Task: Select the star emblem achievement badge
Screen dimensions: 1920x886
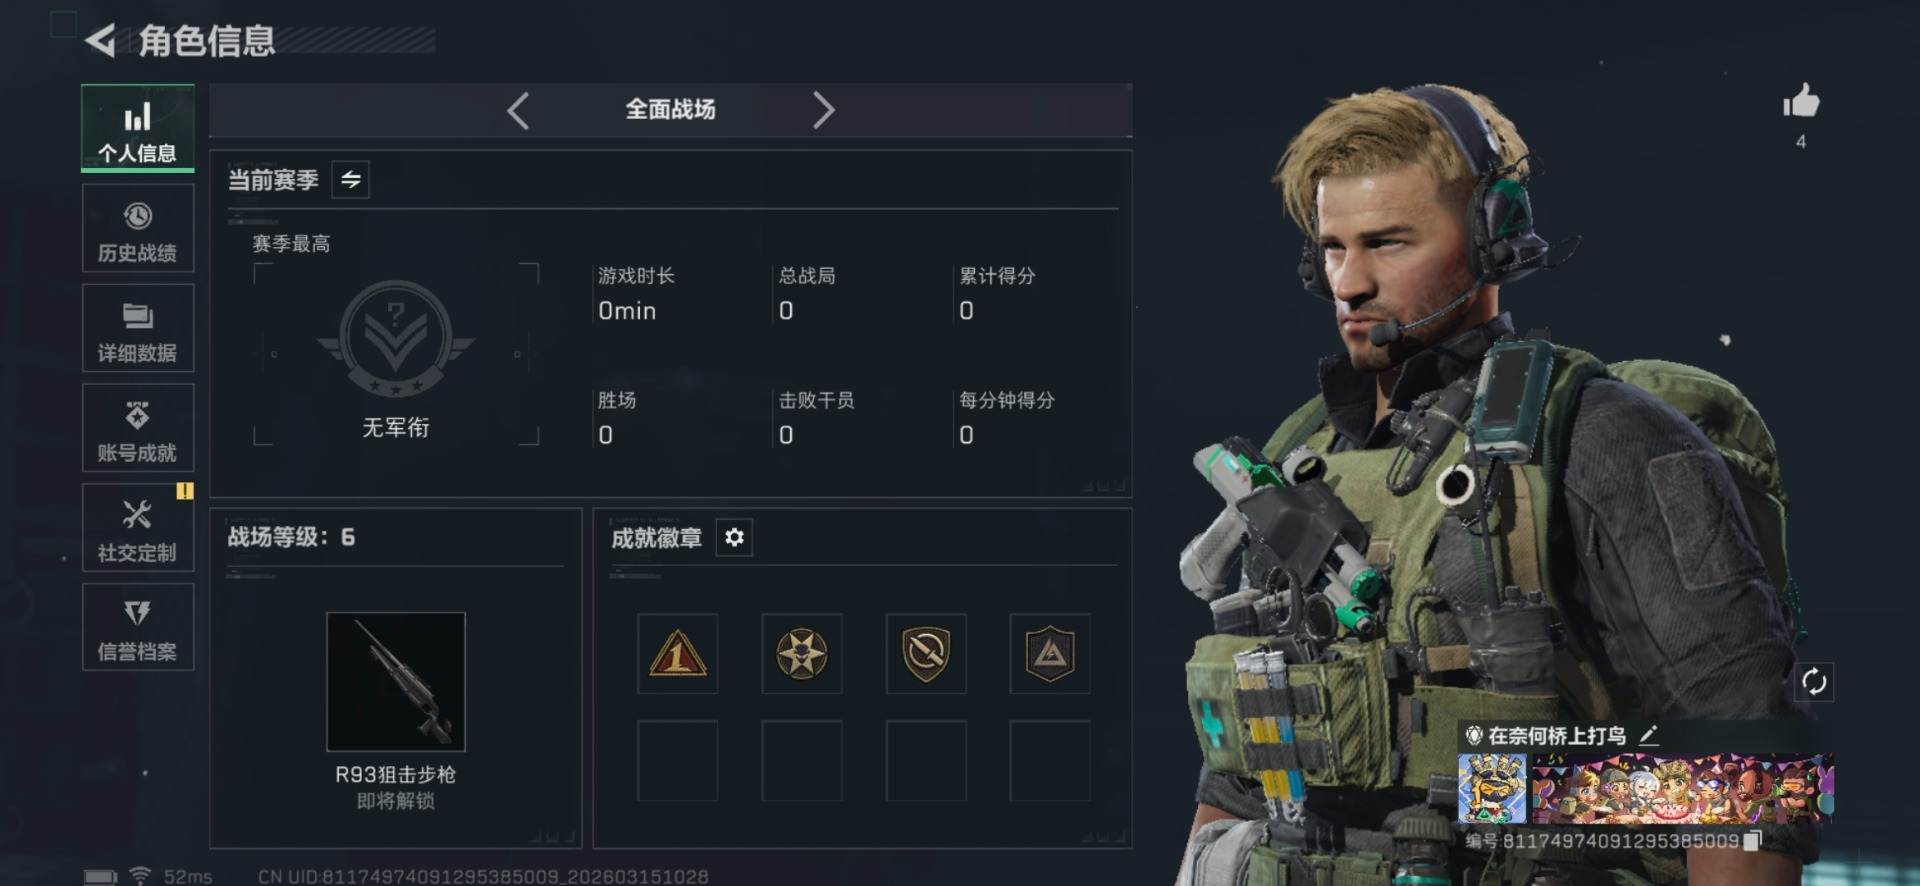Action: [802, 654]
